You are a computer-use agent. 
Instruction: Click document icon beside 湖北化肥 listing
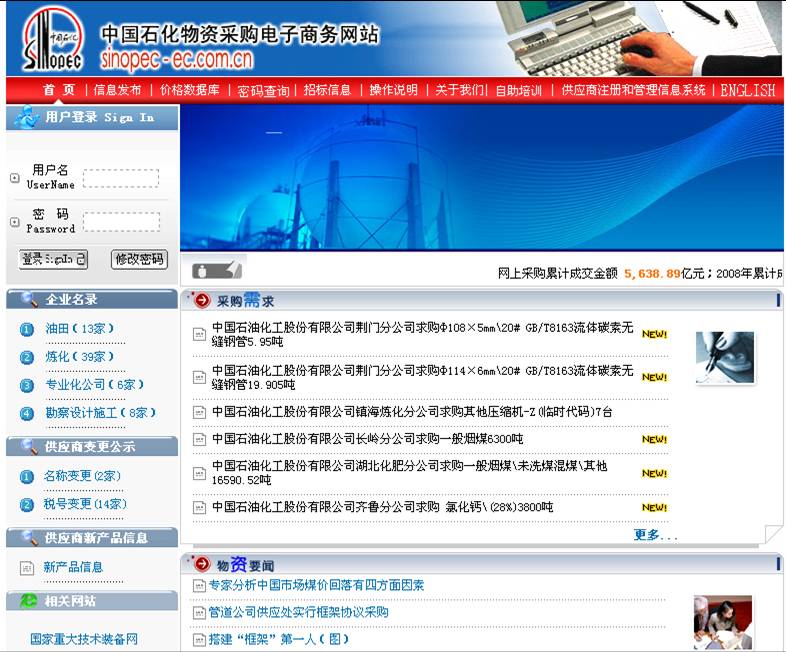click(200, 473)
